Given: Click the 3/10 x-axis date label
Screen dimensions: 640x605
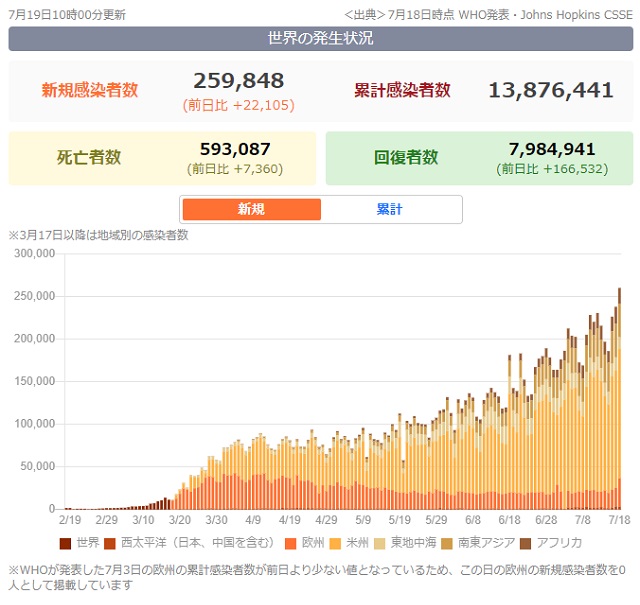Looking at the screenshot, I should coord(143,520).
